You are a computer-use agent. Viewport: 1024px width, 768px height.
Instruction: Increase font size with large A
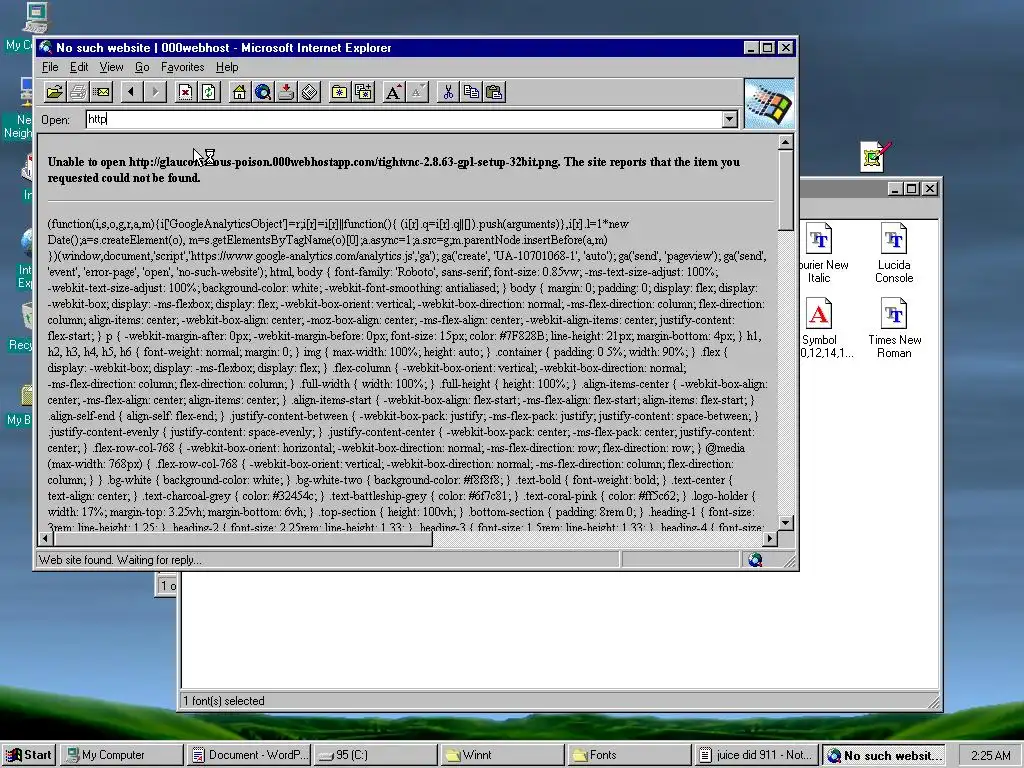393,92
